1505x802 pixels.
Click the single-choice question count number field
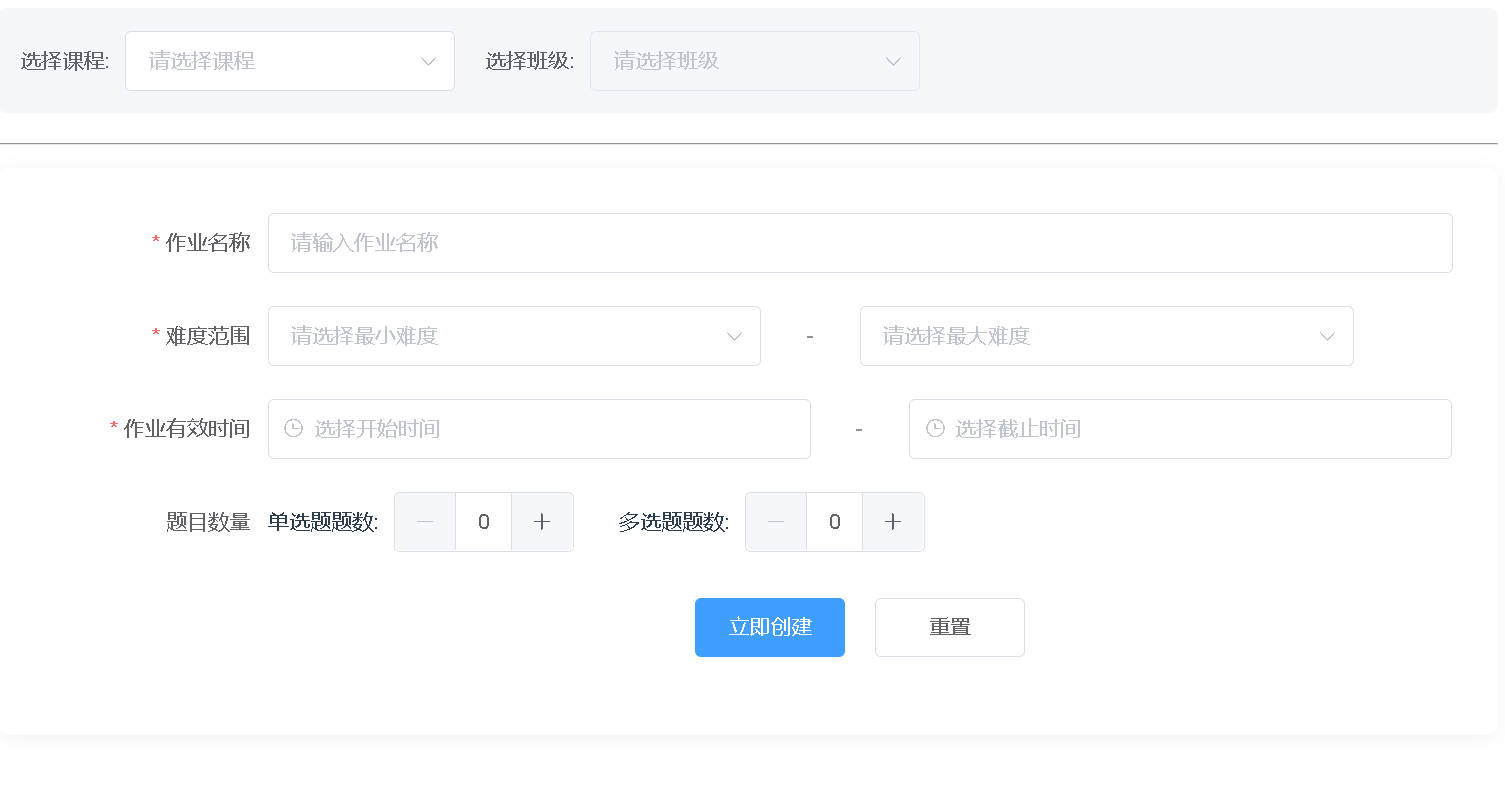pyautogui.click(x=484, y=522)
